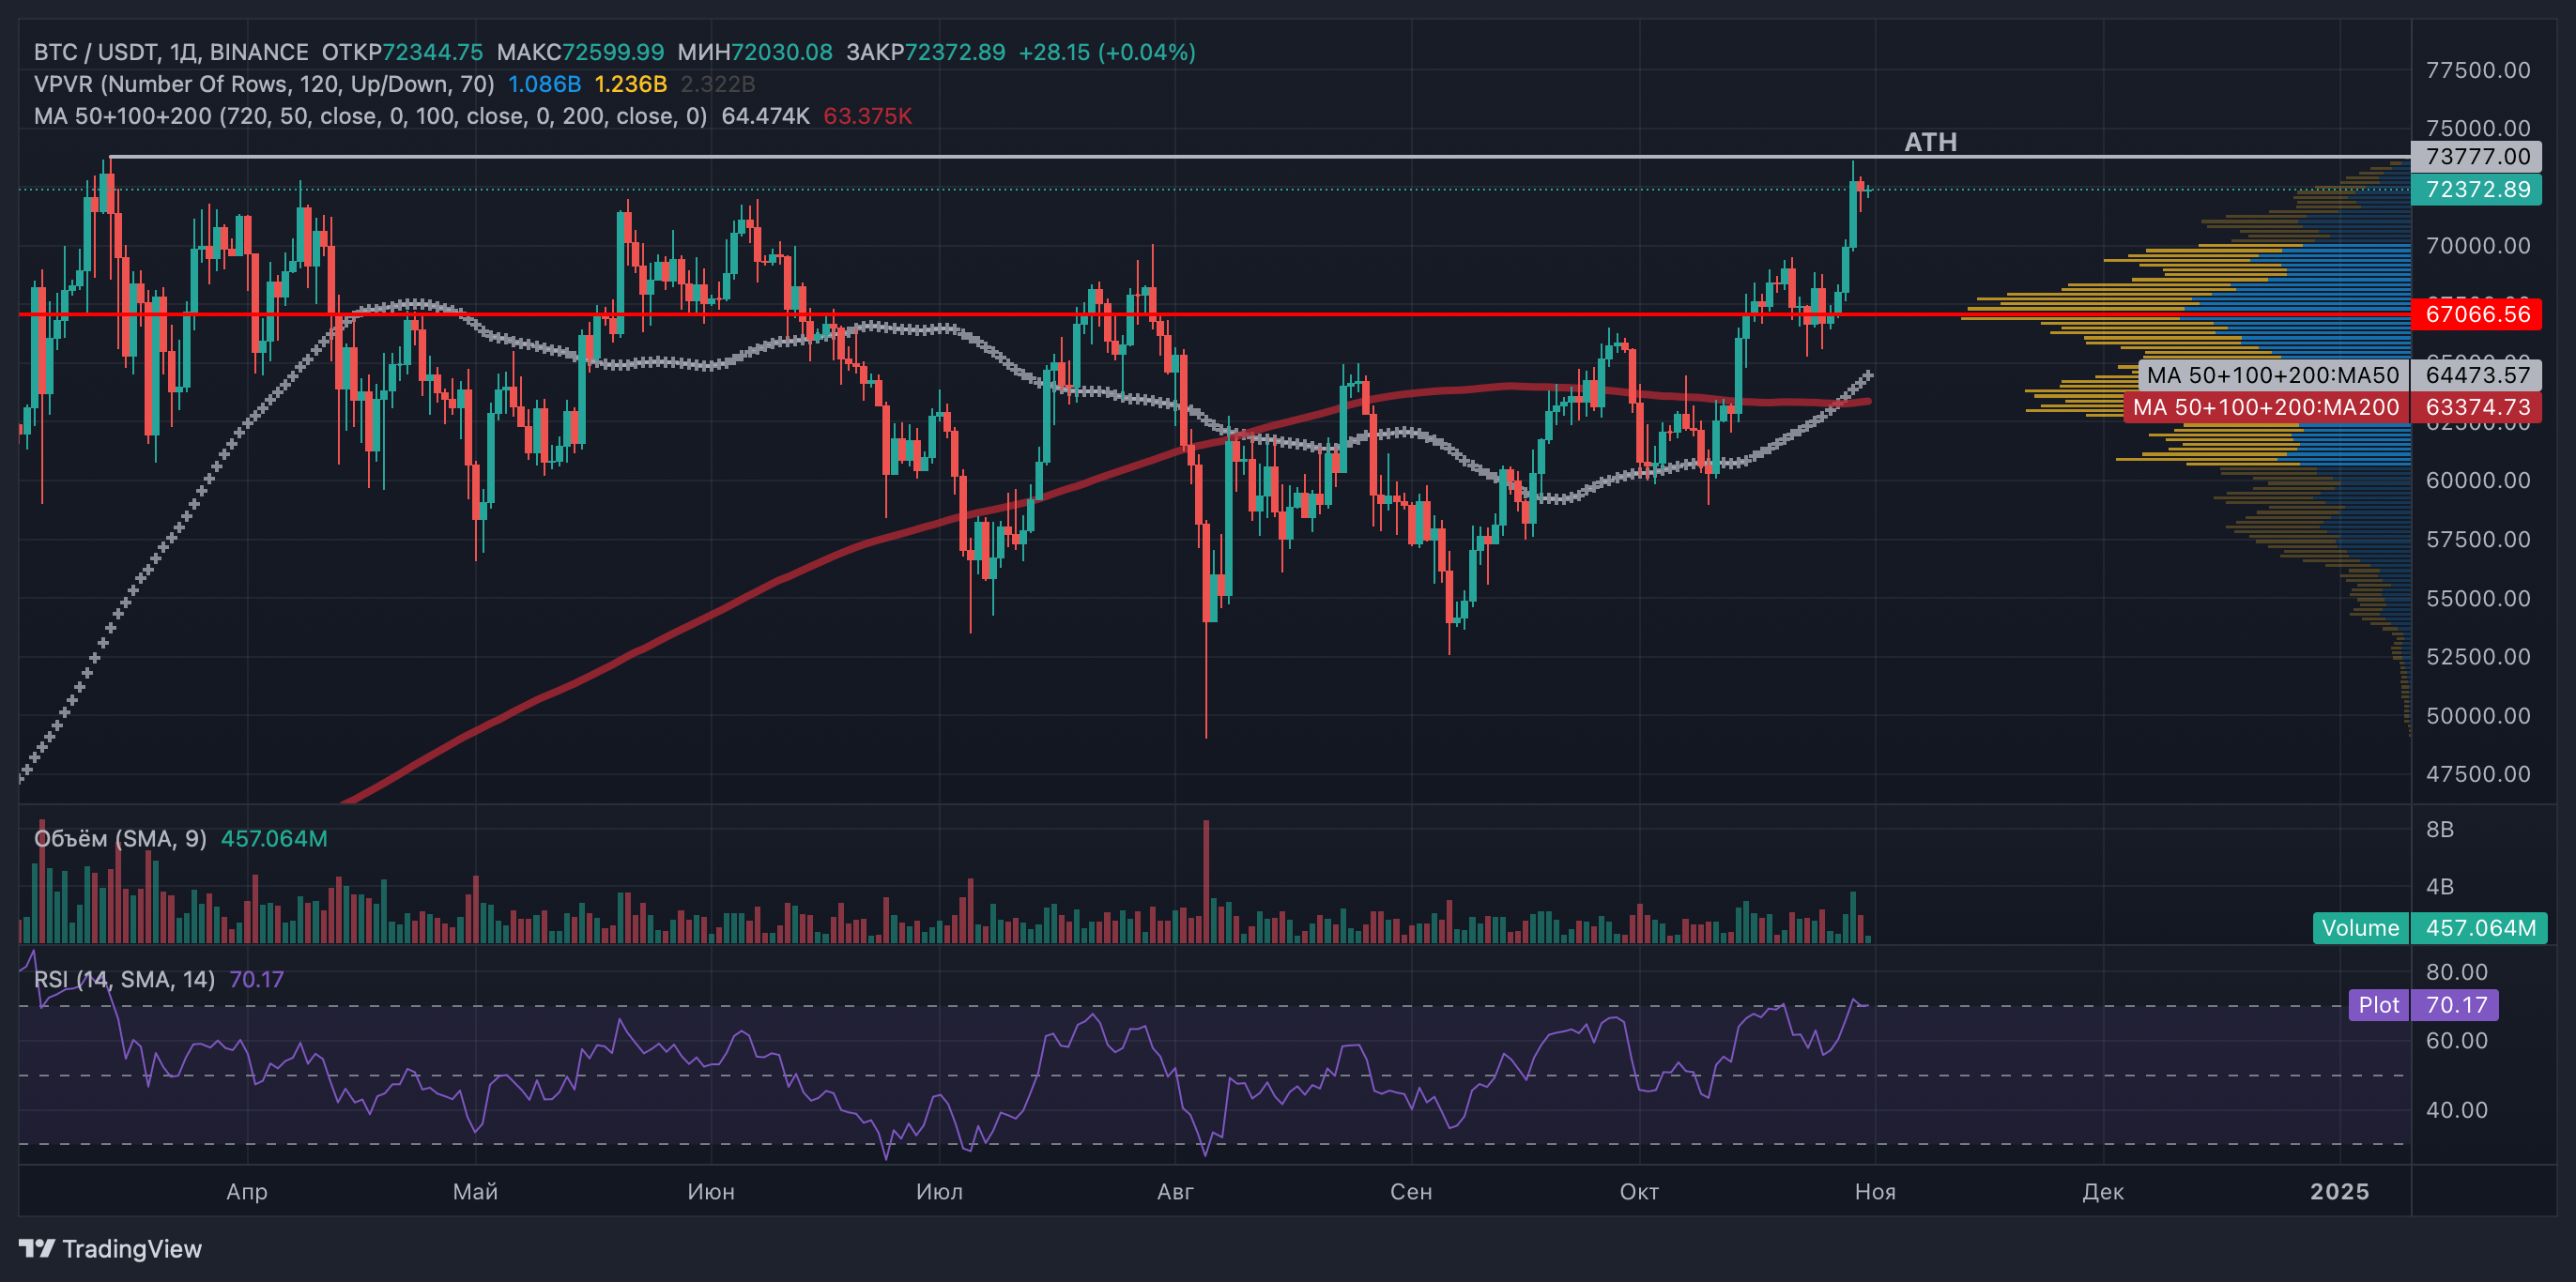This screenshot has width=2576, height=1282.
Task: Click the red 67066.56 price level label
Action: coord(2476,314)
